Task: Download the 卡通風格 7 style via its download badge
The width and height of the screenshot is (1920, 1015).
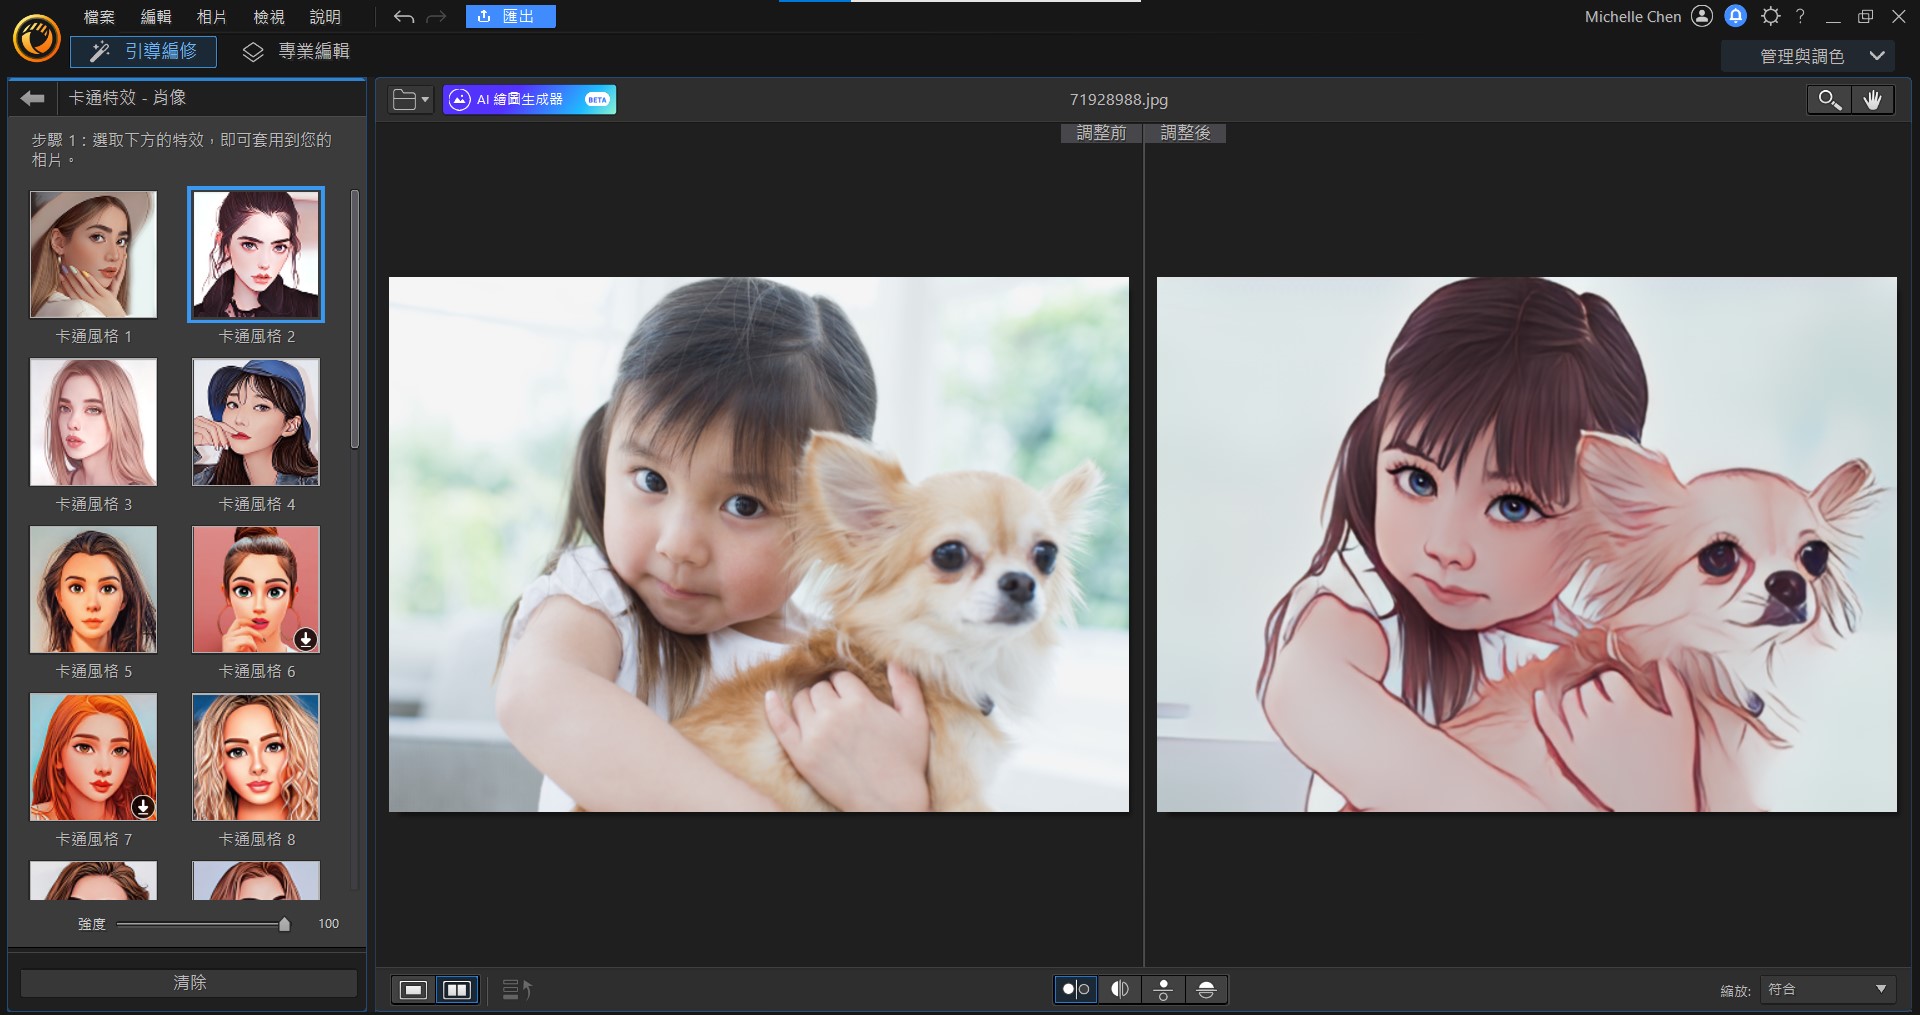Action: click(x=143, y=806)
